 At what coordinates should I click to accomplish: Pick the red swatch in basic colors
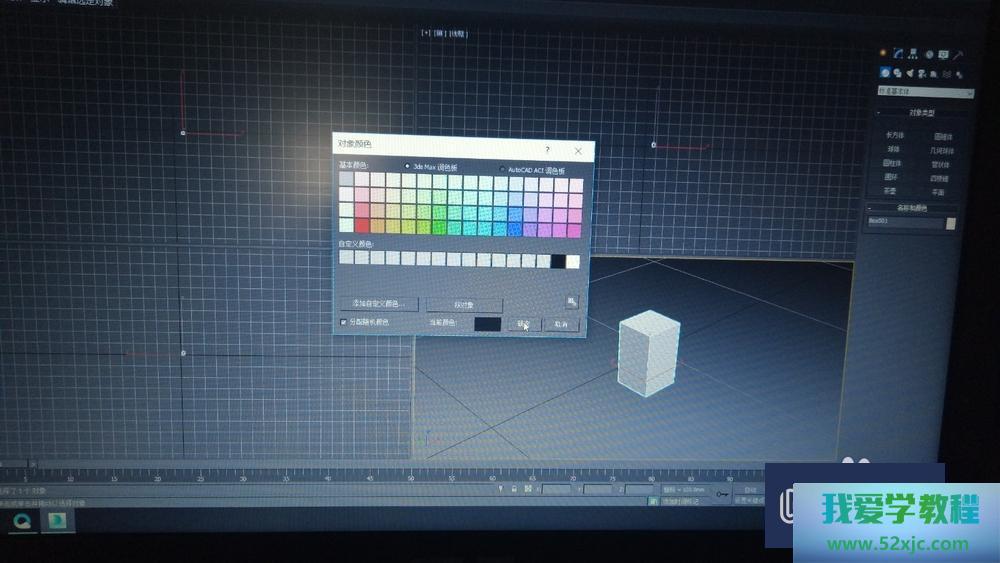point(362,227)
